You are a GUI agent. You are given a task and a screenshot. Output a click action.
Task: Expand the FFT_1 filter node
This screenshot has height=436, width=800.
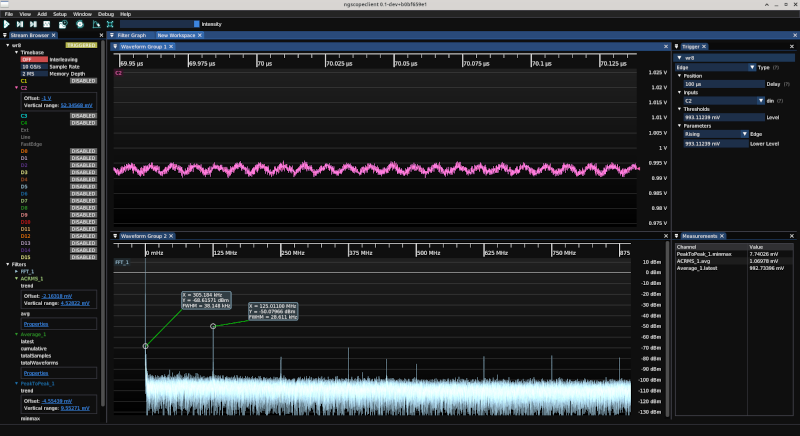pos(16,272)
